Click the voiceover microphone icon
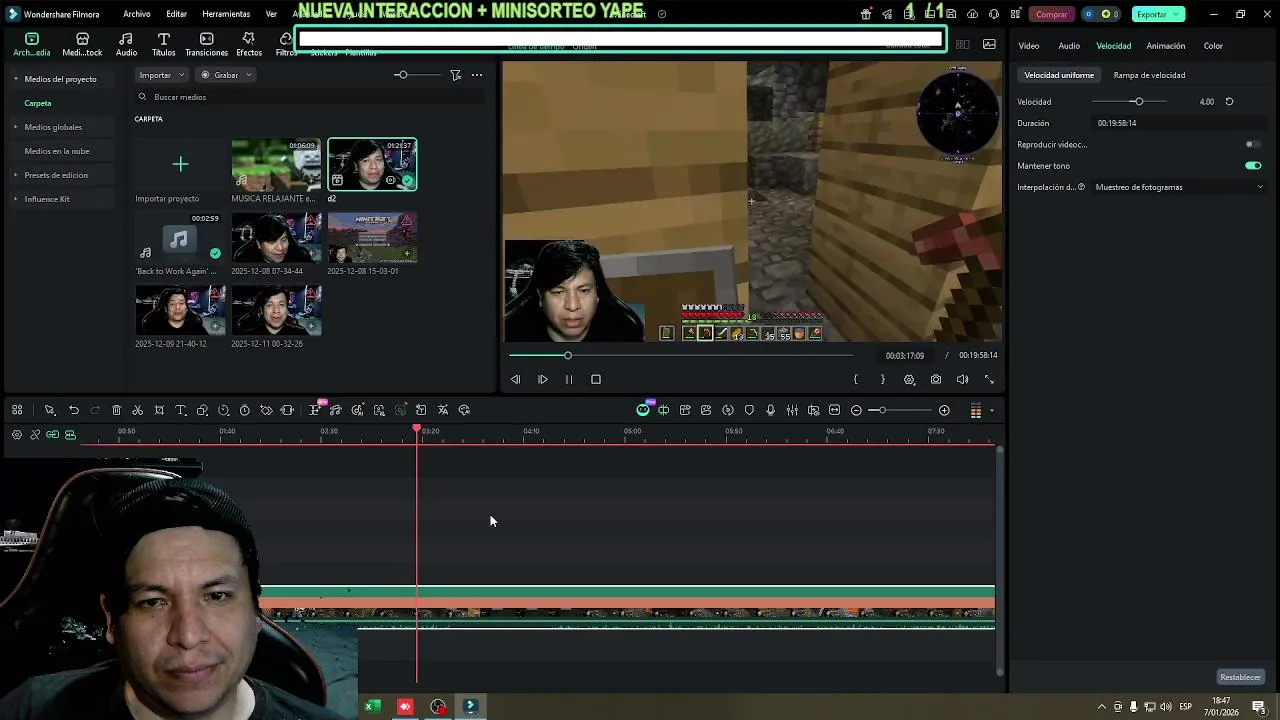This screenshot has height=720, width=1280. point(770,410)
